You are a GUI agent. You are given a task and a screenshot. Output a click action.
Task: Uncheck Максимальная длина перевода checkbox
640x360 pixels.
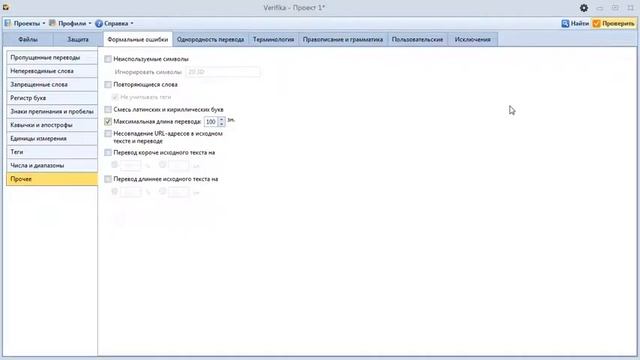point(108,122)
